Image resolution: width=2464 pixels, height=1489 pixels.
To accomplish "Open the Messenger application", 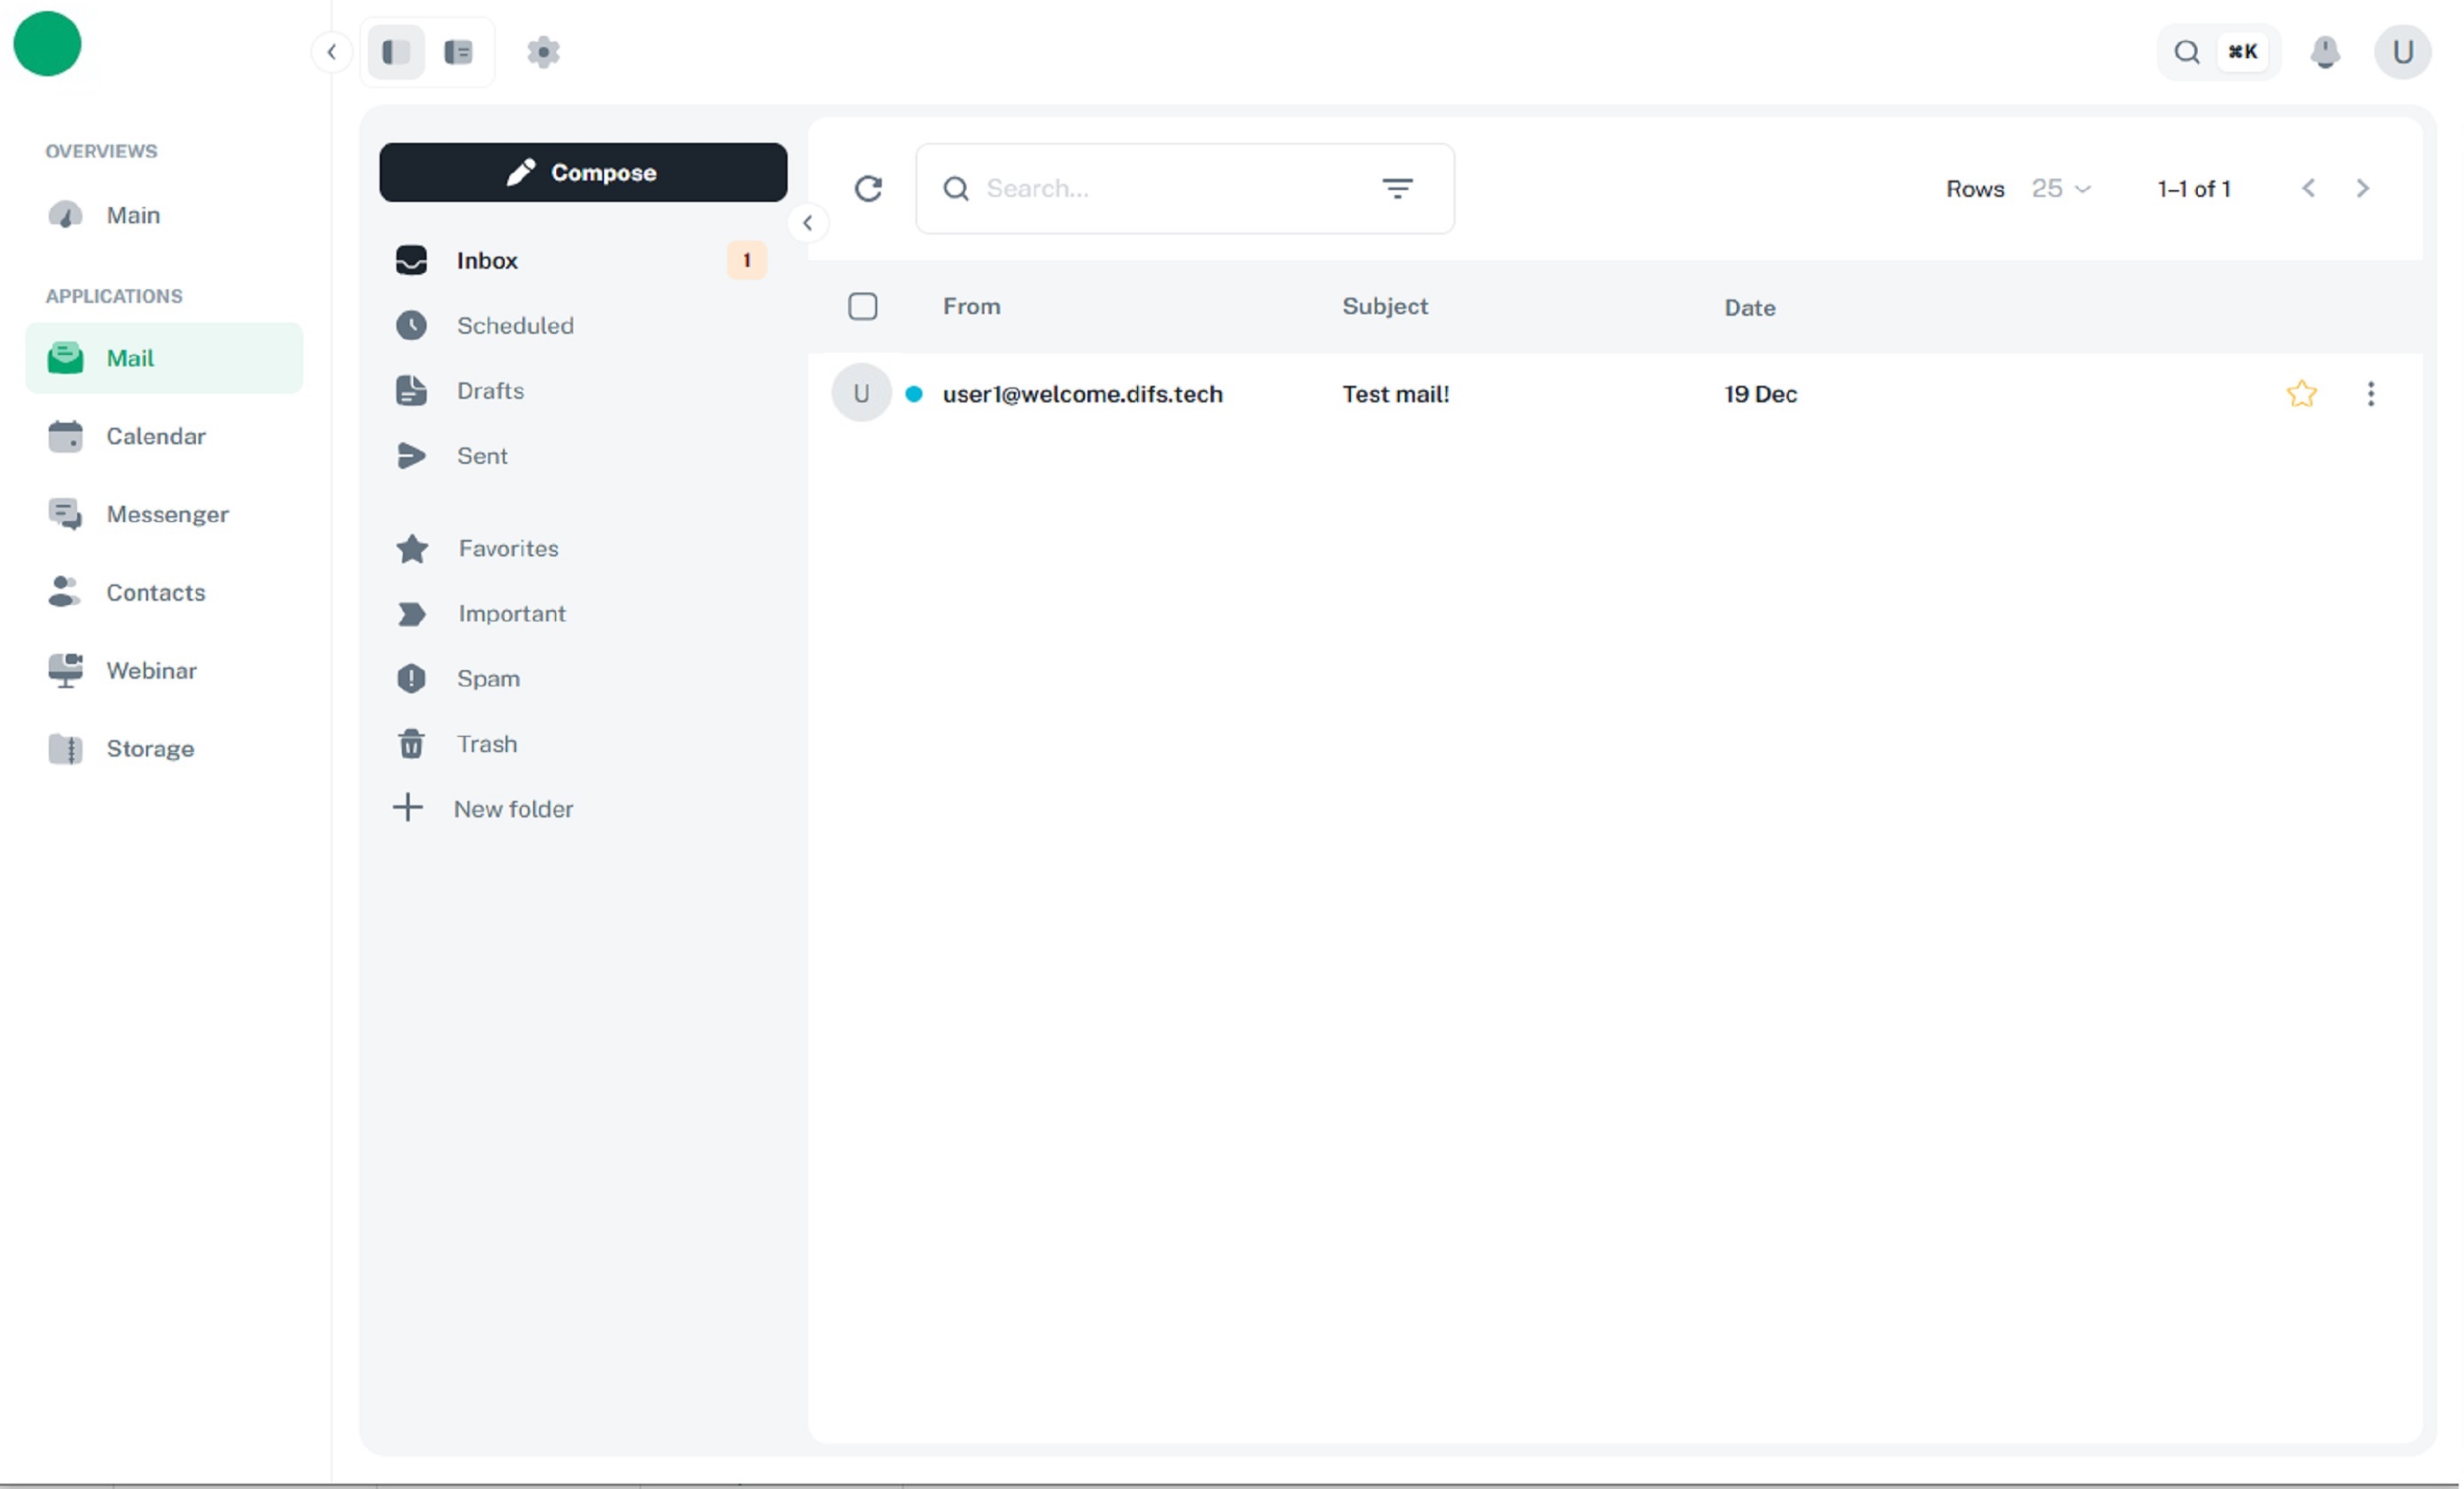I will coord(165,514).
